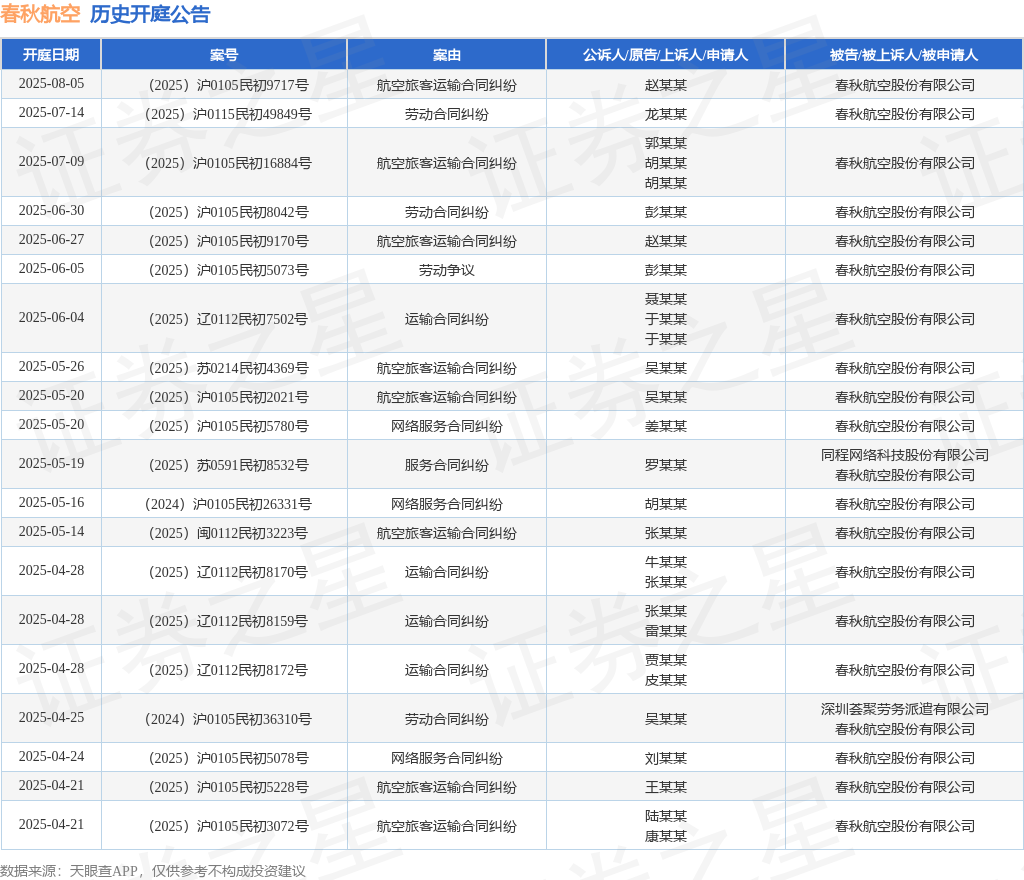1024x880 pixels.
Task: Select case number (2024)沪0105民初26331号
Action: click(229, 505)
